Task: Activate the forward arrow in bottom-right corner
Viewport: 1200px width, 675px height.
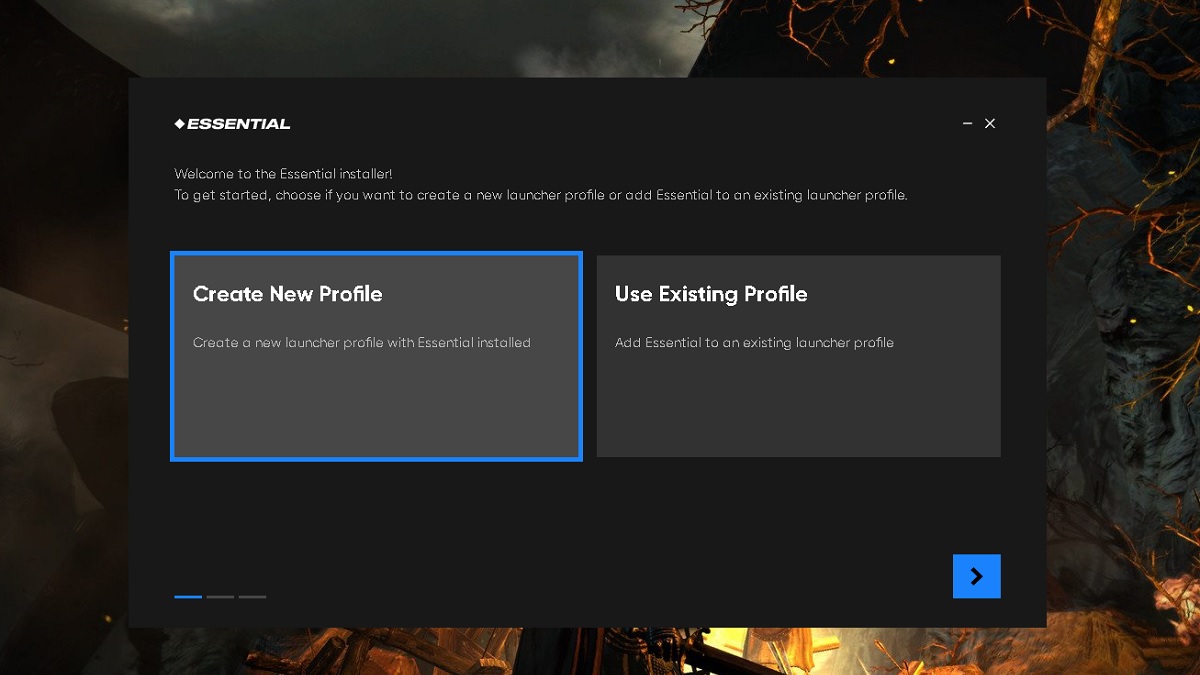Action: (976, 576)
